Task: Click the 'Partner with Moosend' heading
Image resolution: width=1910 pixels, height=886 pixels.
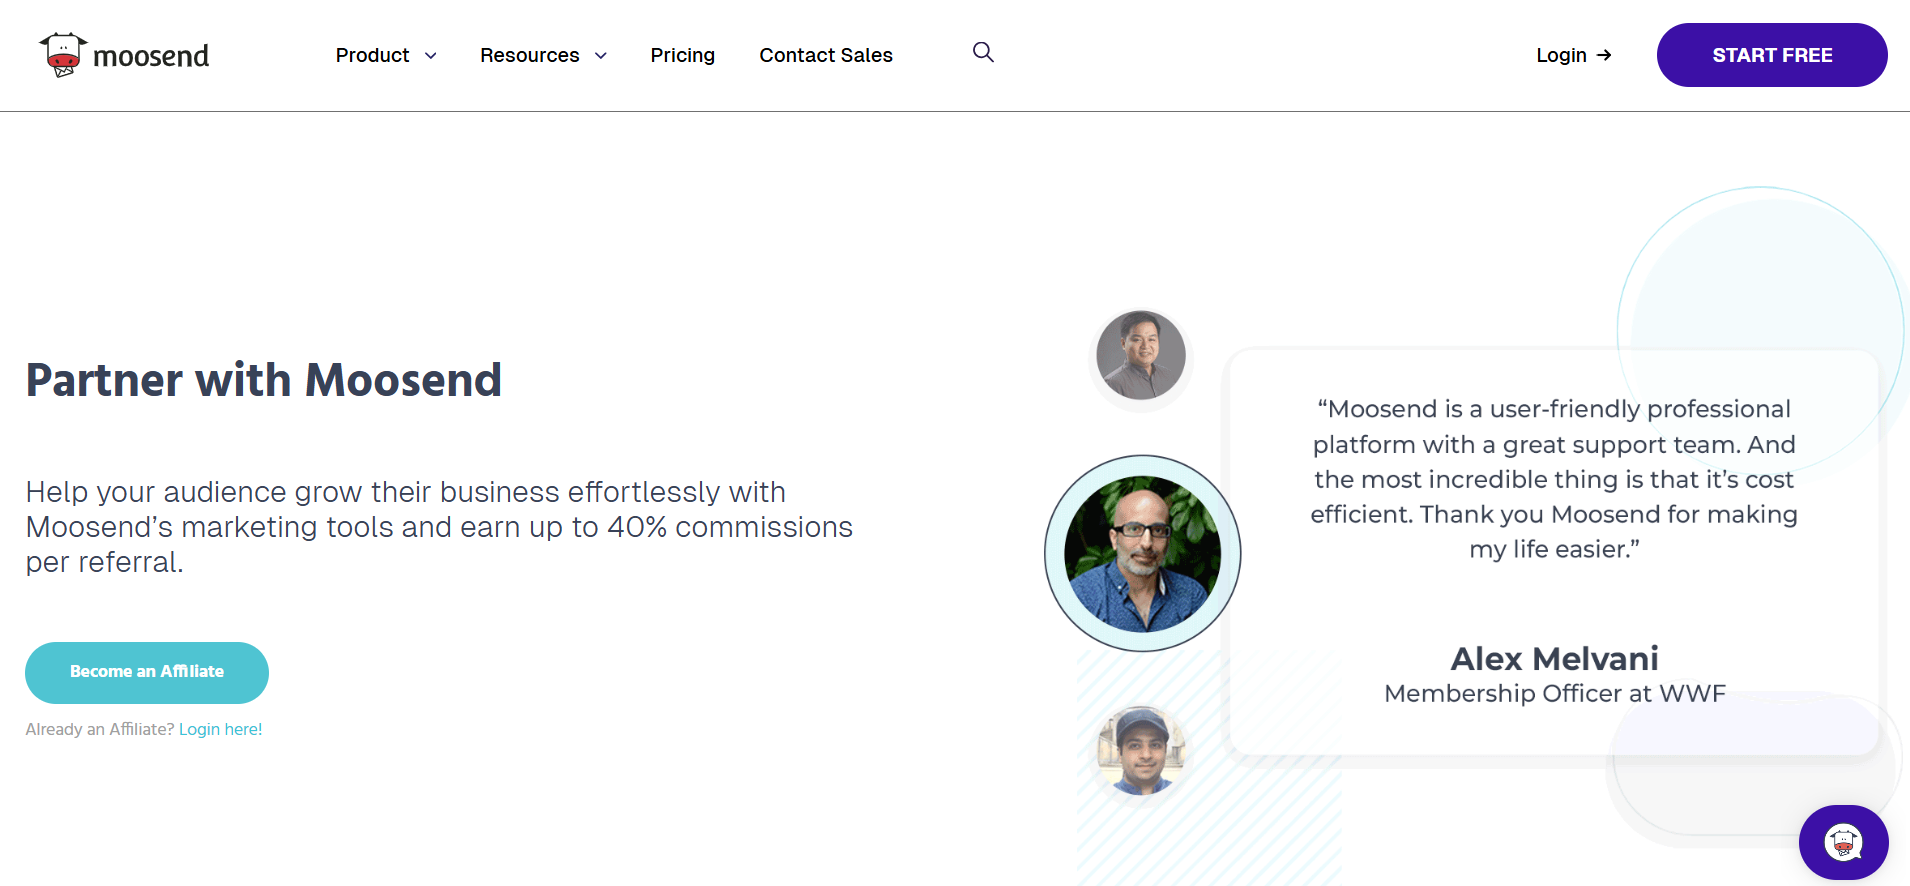Action: [x=264, y=380]
